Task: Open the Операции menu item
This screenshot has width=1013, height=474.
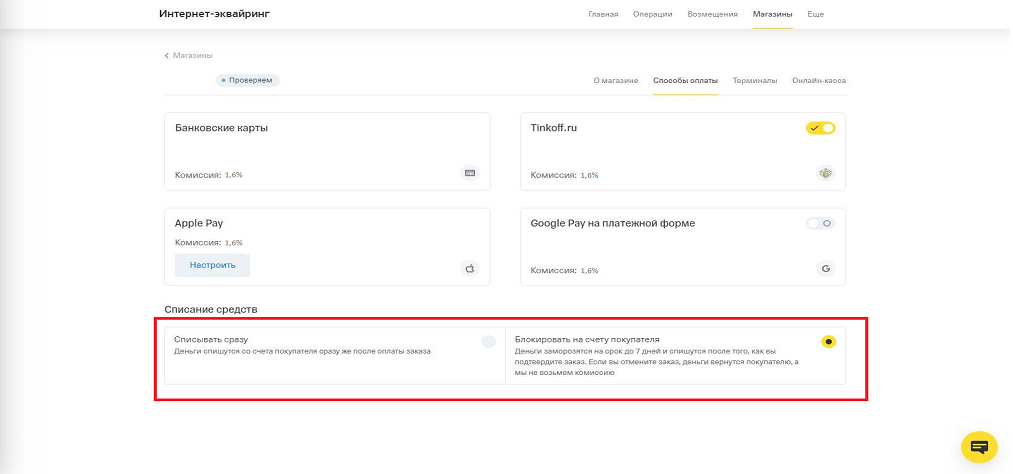Action: (653, 14)
